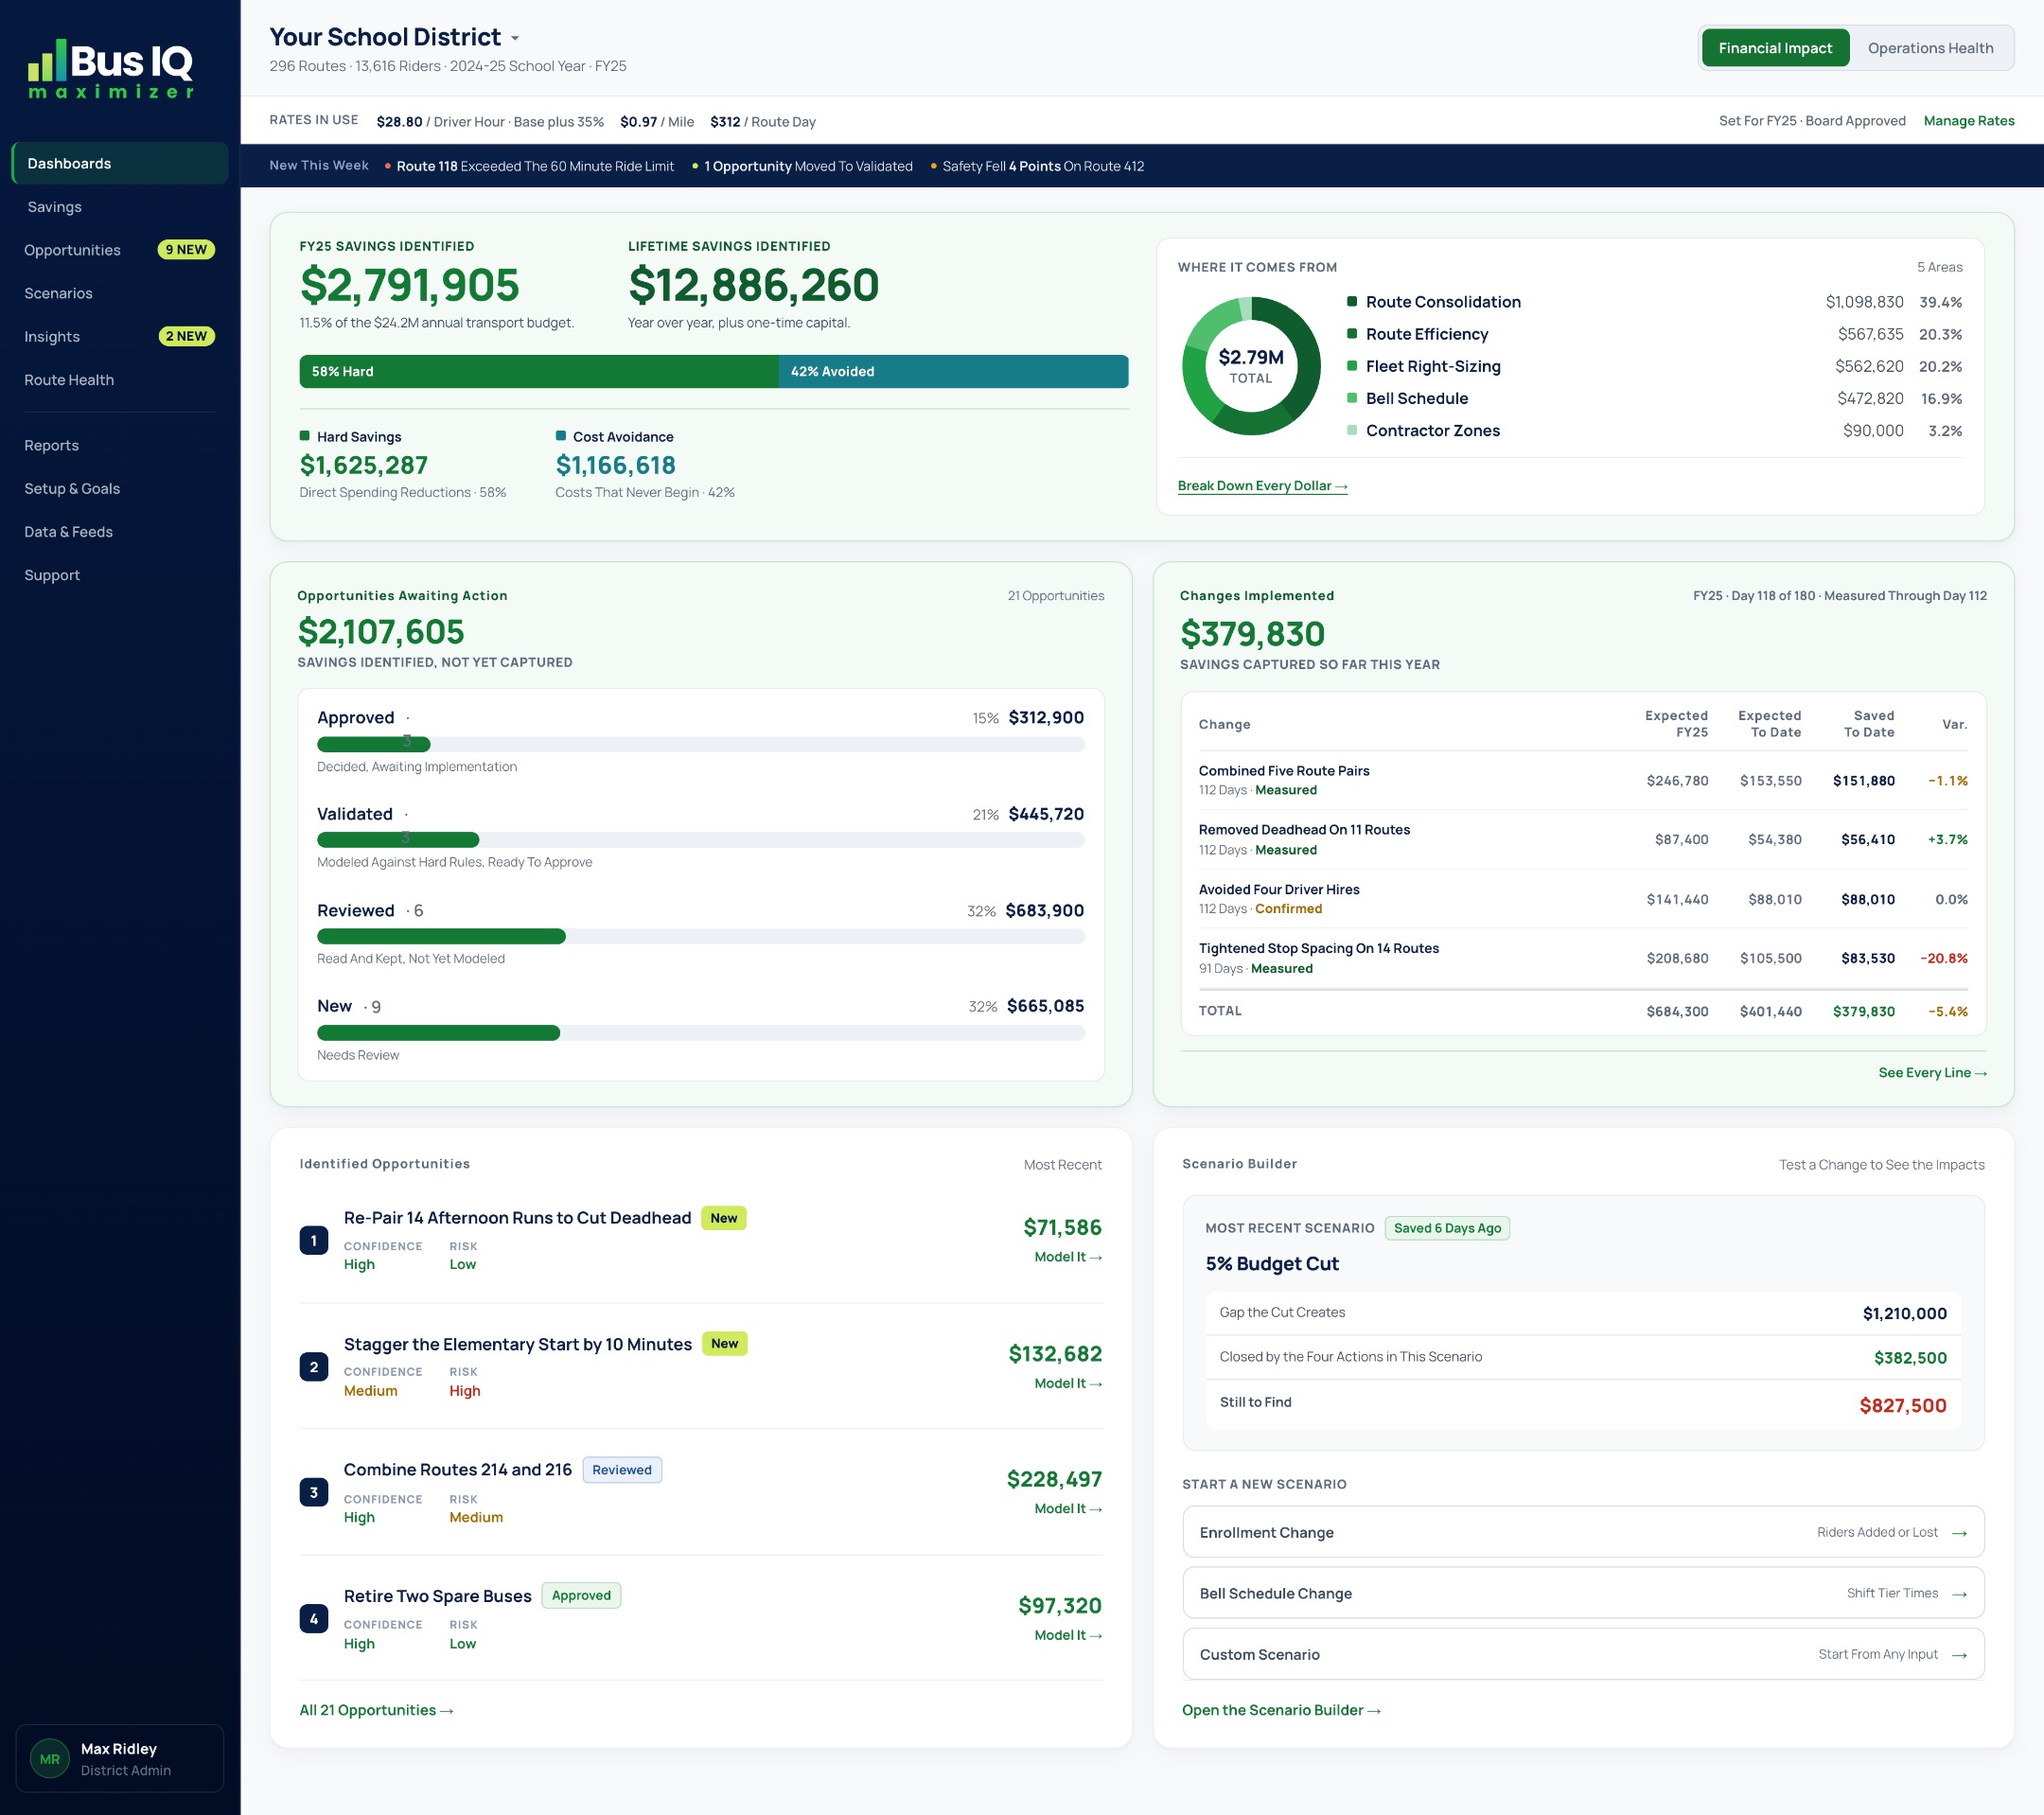
Task: Click the Approved progress bar
Action: tap(700, 744)
